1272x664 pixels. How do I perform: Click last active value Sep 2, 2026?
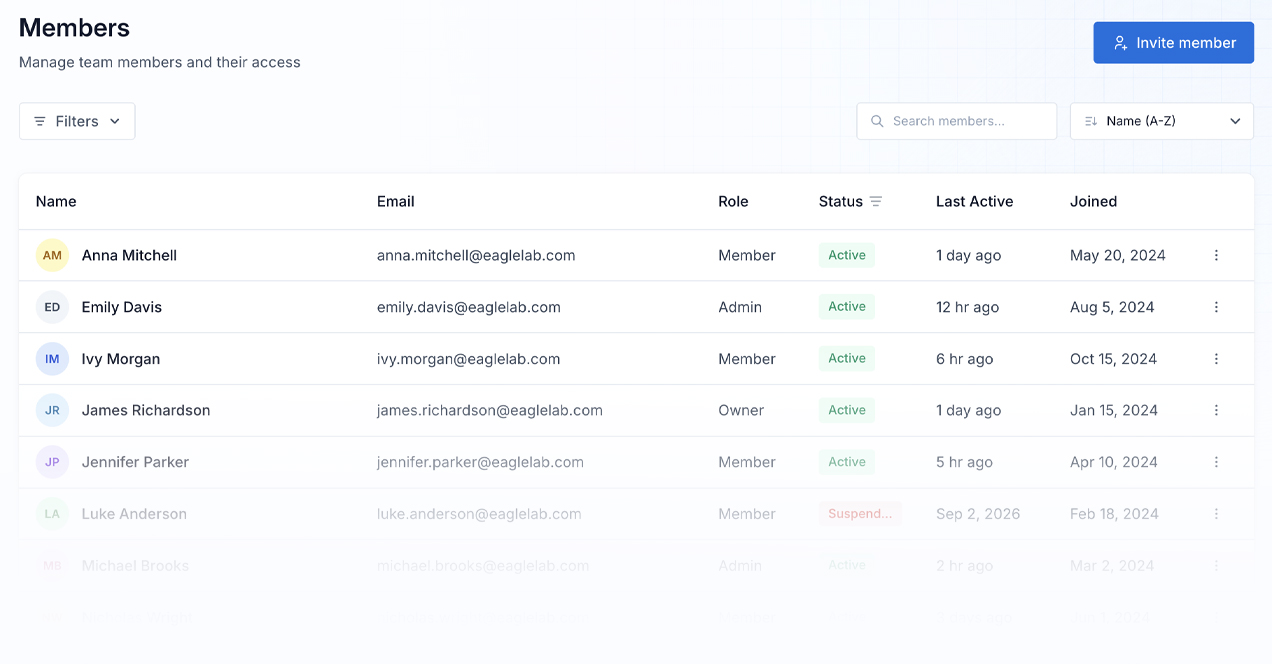978,514
